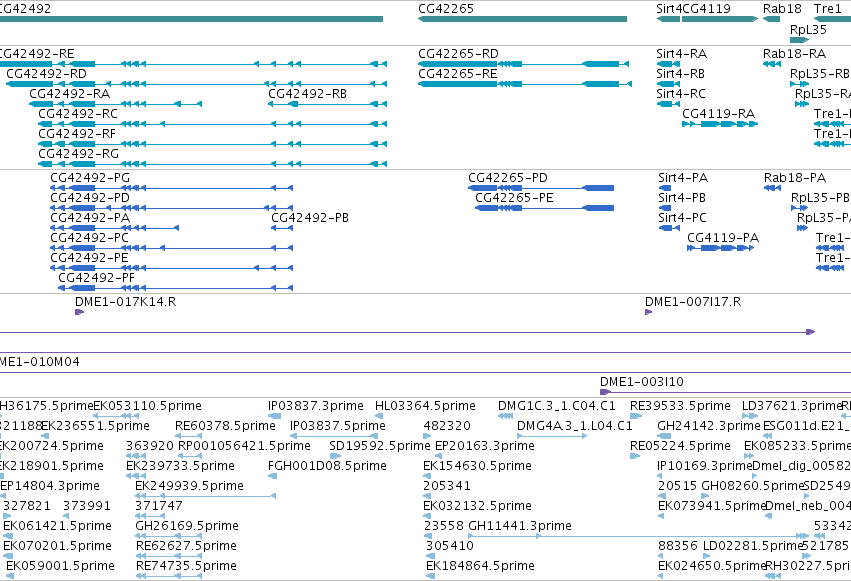The image size is (851, 581).
Task: Open protein CG42265-PE
Action: tap(544, 208)
